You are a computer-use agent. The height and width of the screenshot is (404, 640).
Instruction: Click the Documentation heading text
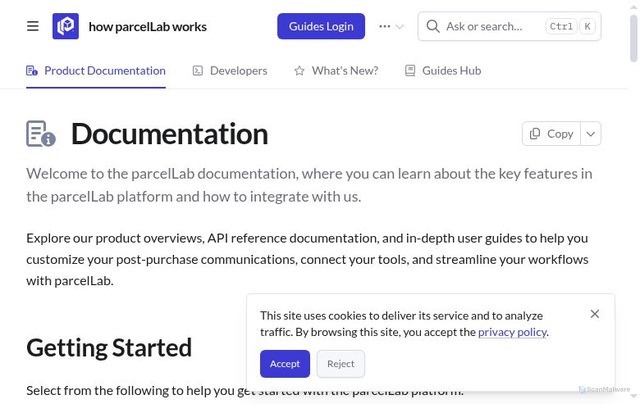click(169, 134)
